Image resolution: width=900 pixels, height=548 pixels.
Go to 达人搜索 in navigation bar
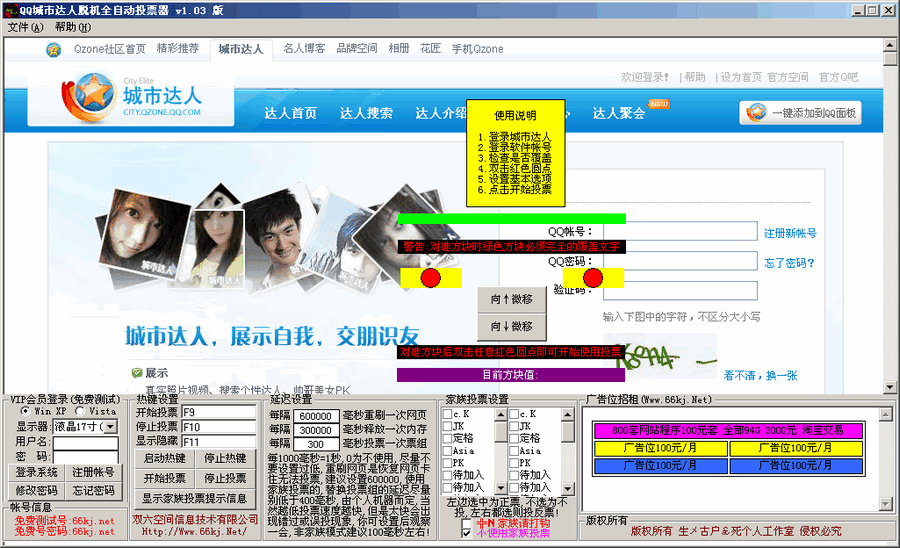click(366, 113)
